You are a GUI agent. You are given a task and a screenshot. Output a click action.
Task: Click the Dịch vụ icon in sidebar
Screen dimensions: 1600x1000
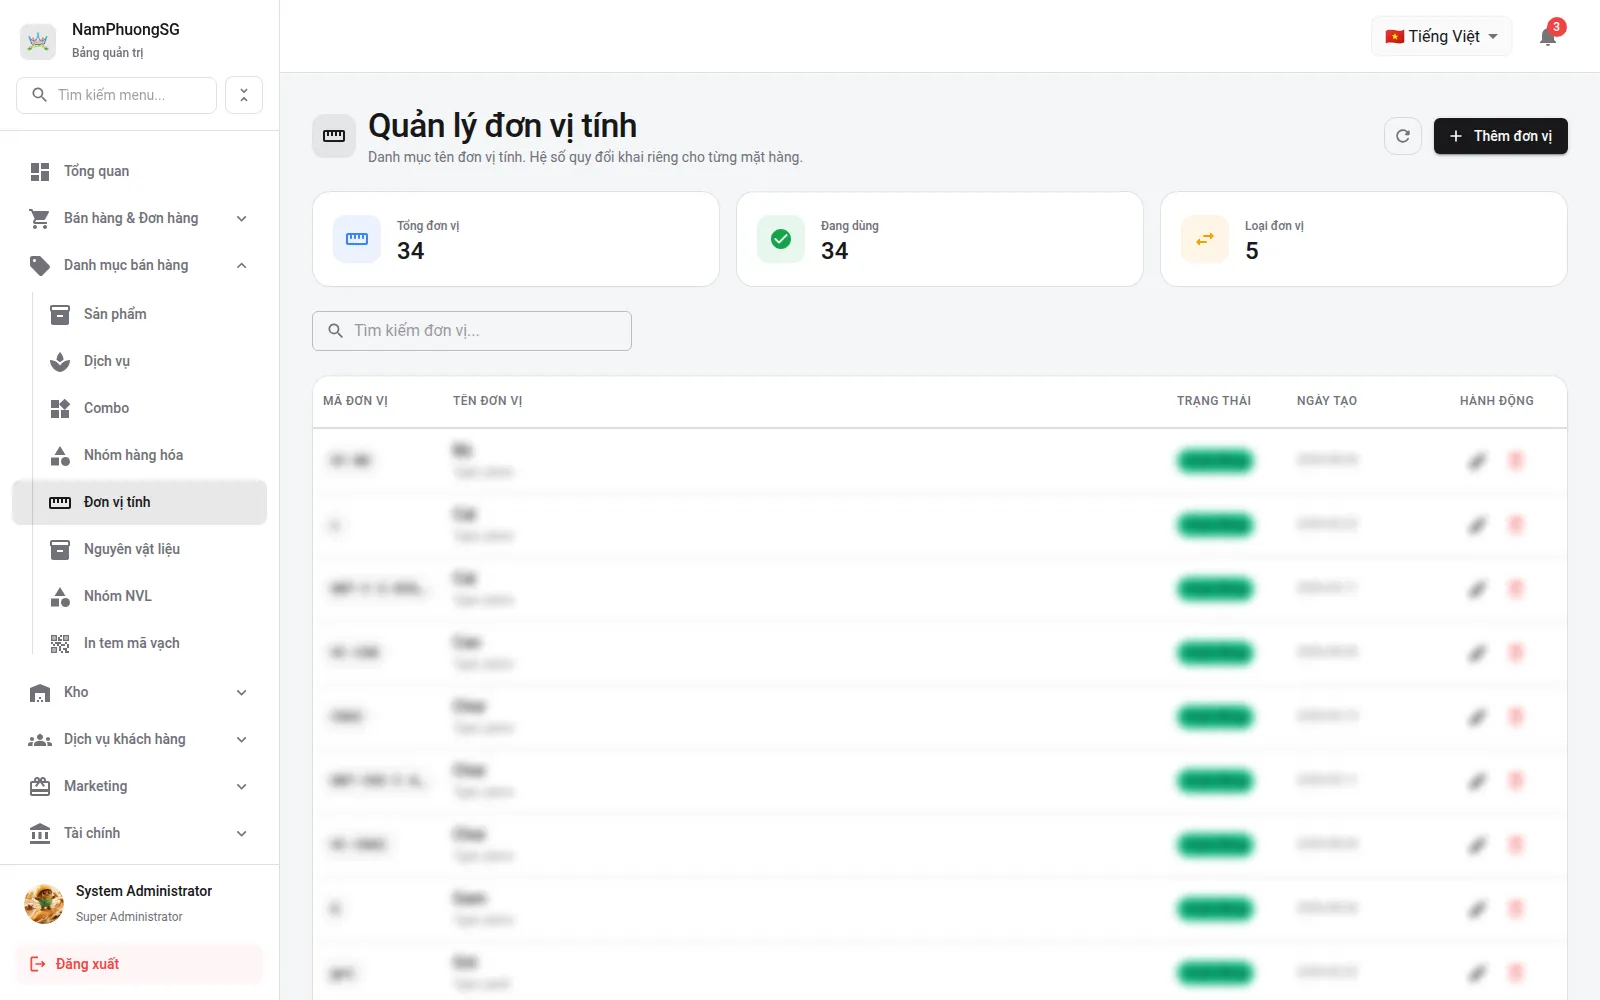point(60,361)
